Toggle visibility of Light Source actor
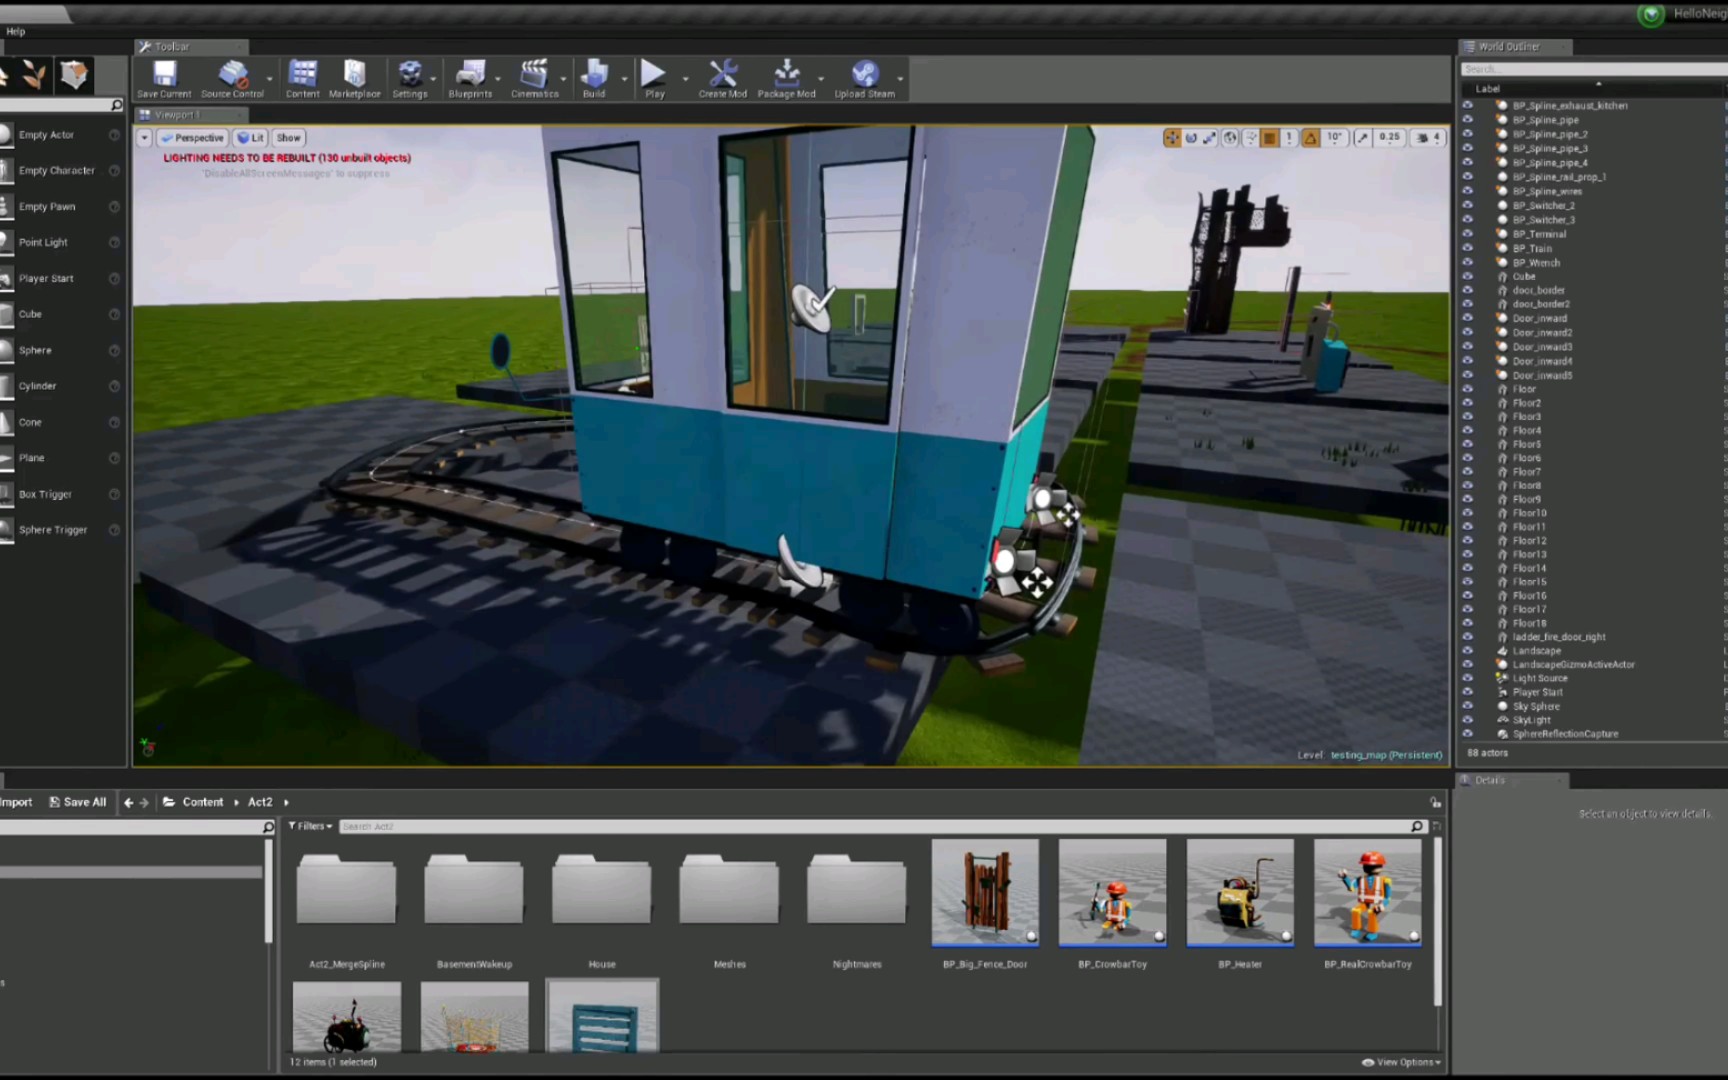 1467,678
